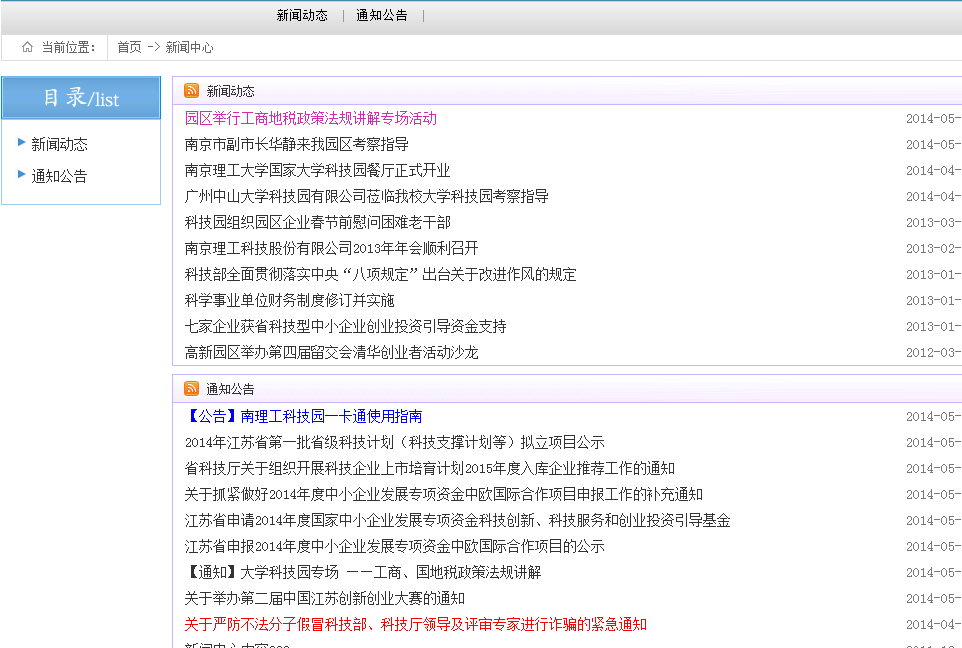This screenshot has width=962, height=648.
Task: Go to 首页 via the breadcrumb link
Action: 129,47
